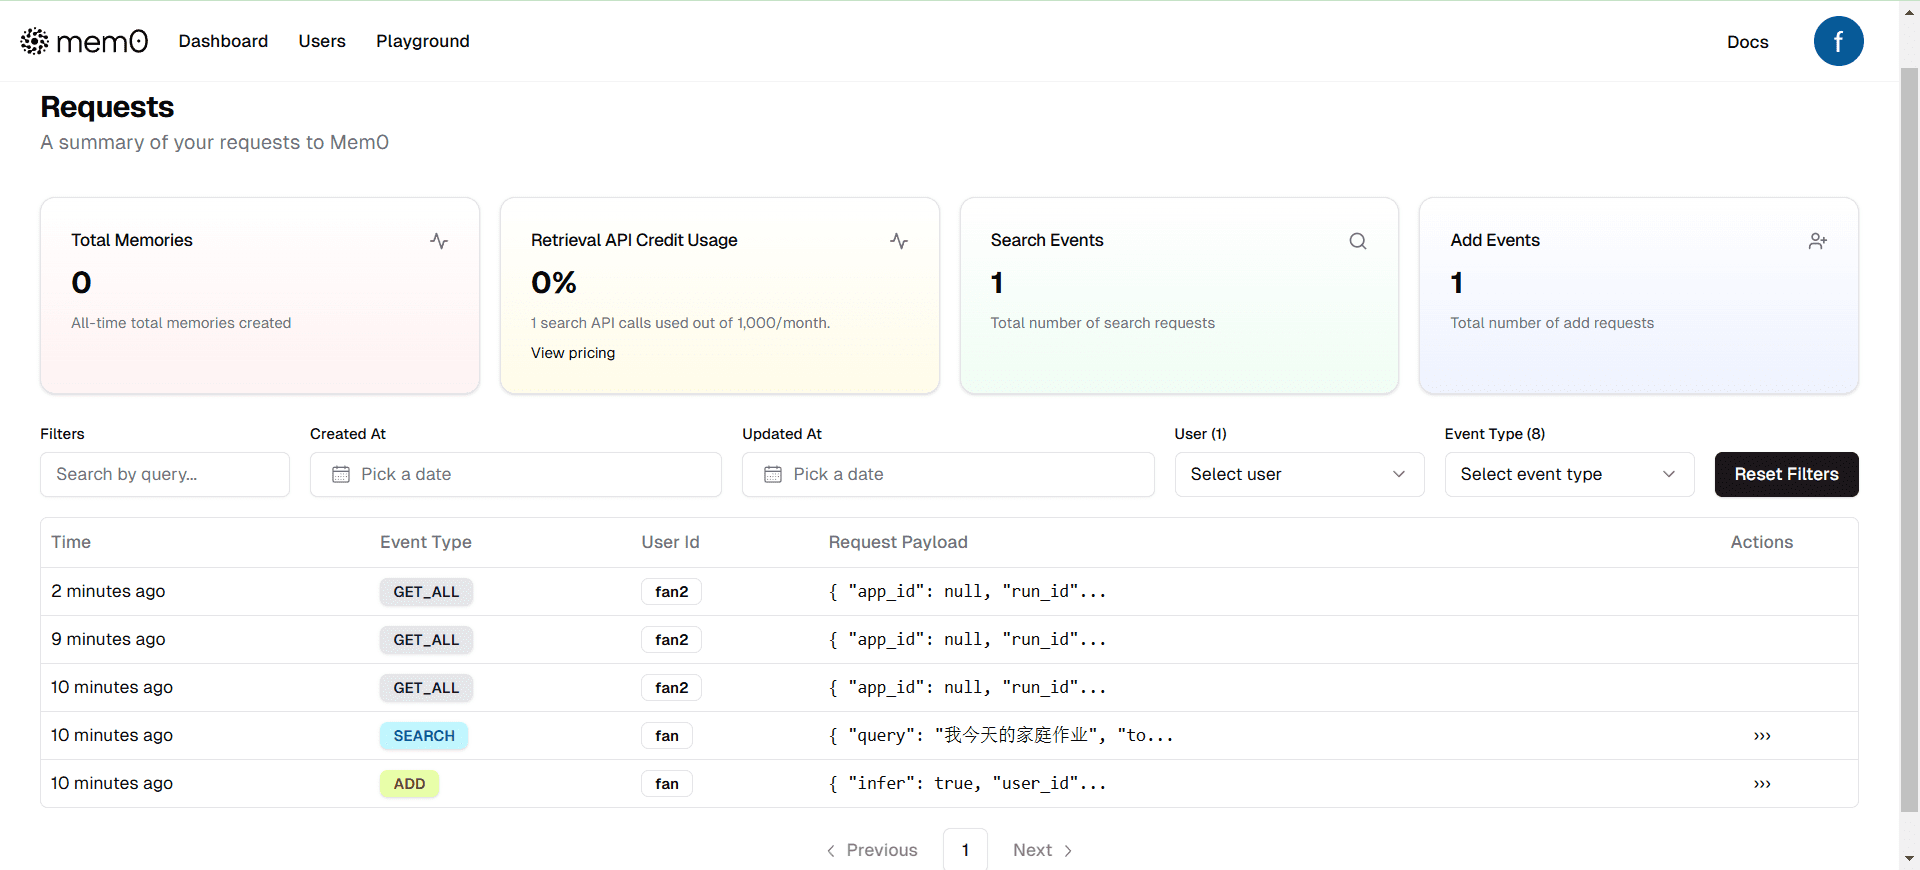
Task: Open the View pricing link
Action: coord(573,353)
